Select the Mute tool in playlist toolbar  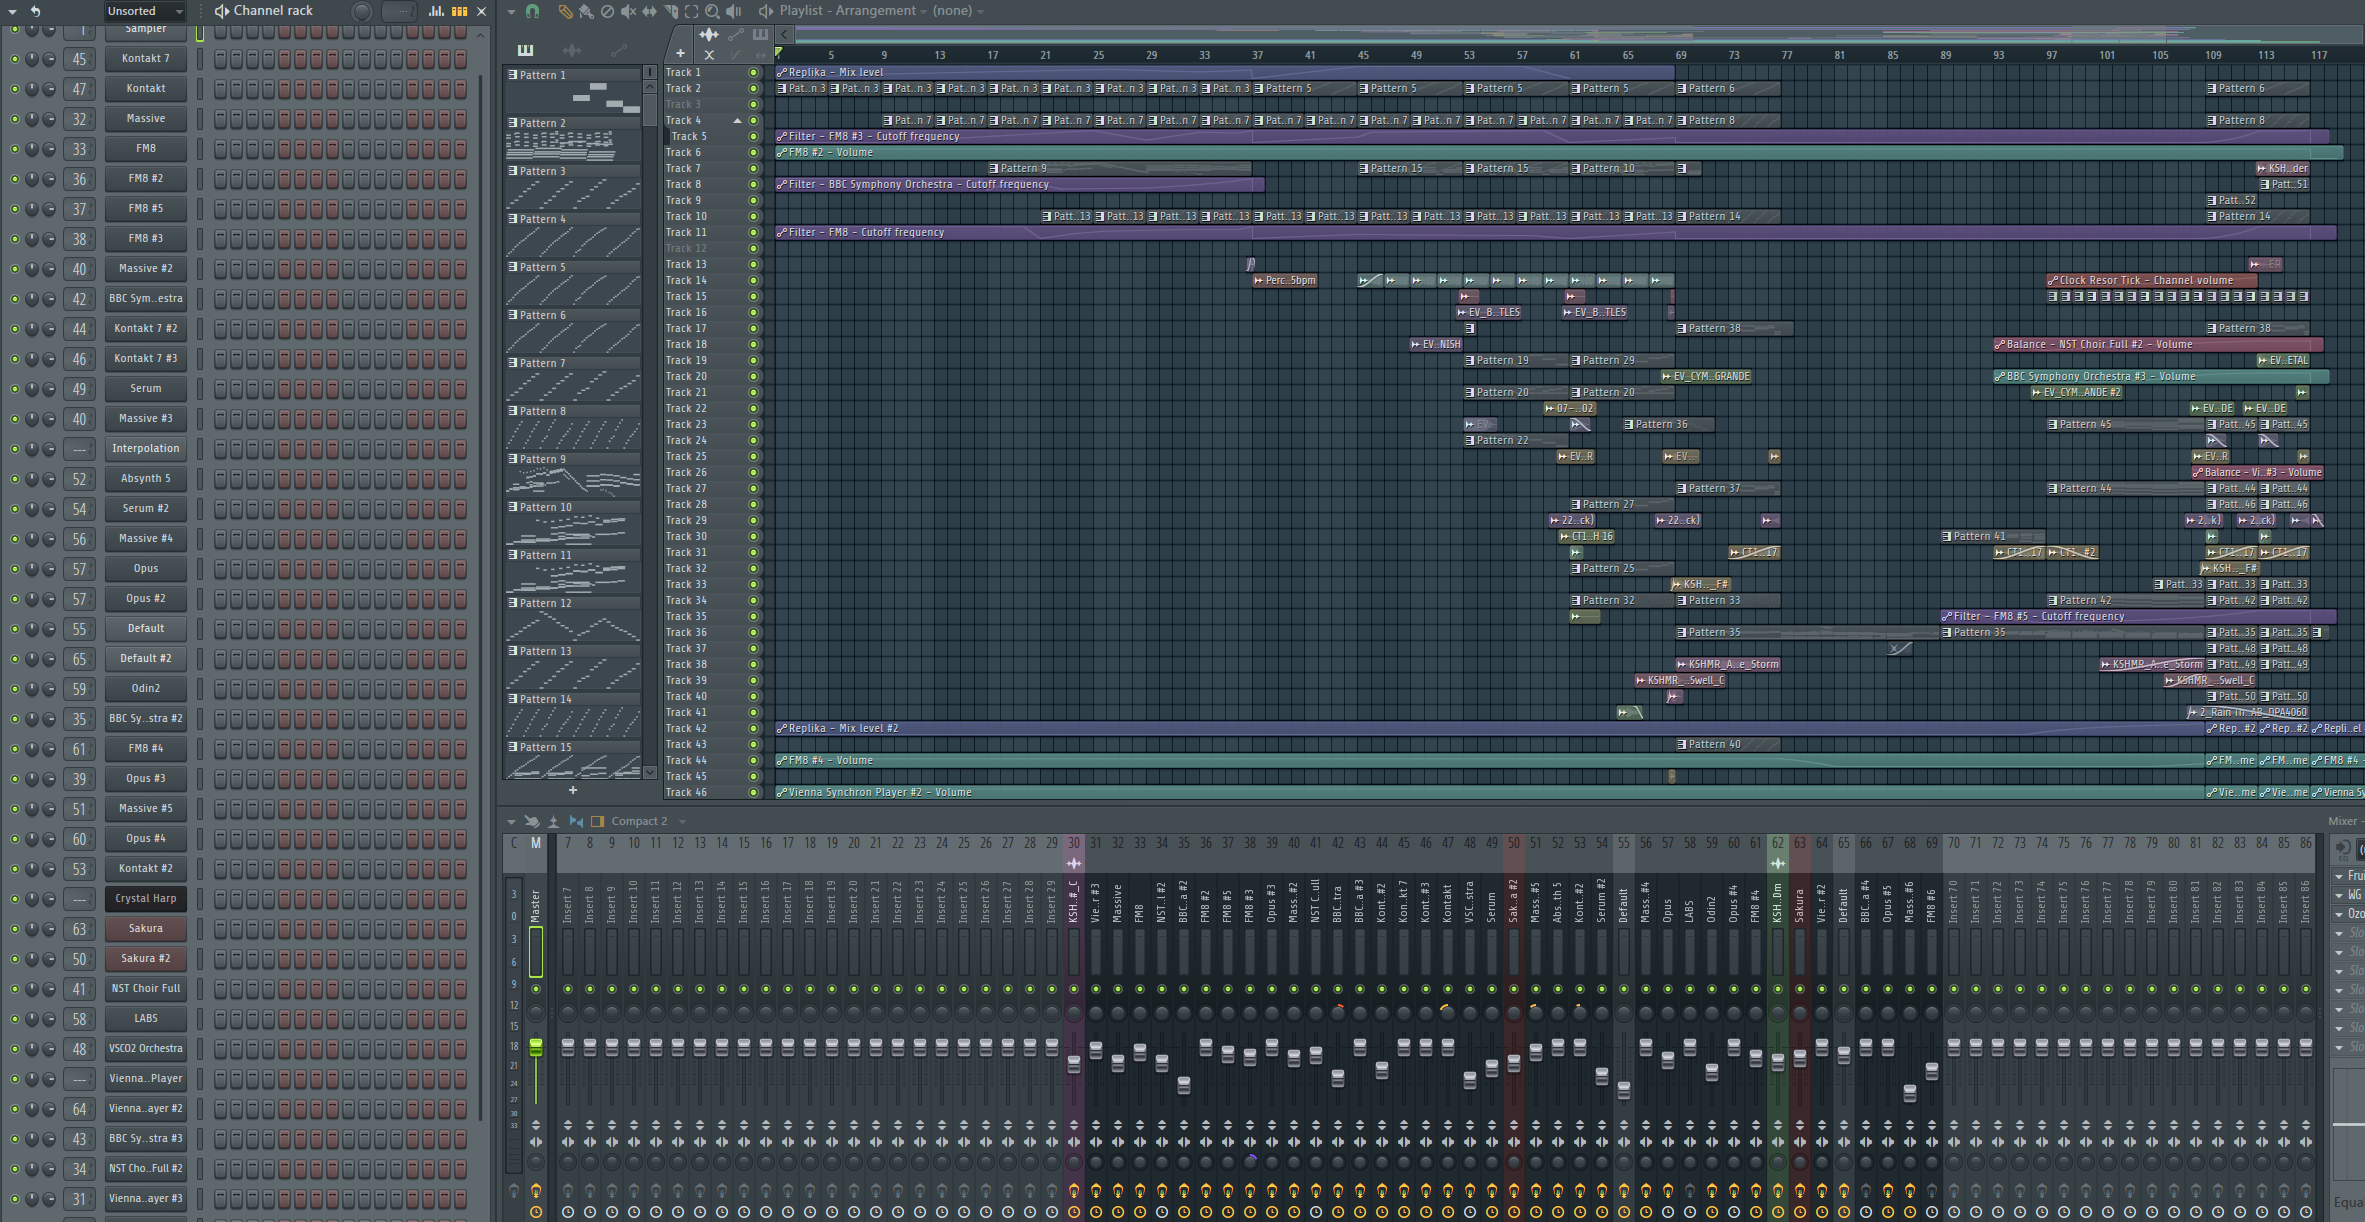click(628, 11)
